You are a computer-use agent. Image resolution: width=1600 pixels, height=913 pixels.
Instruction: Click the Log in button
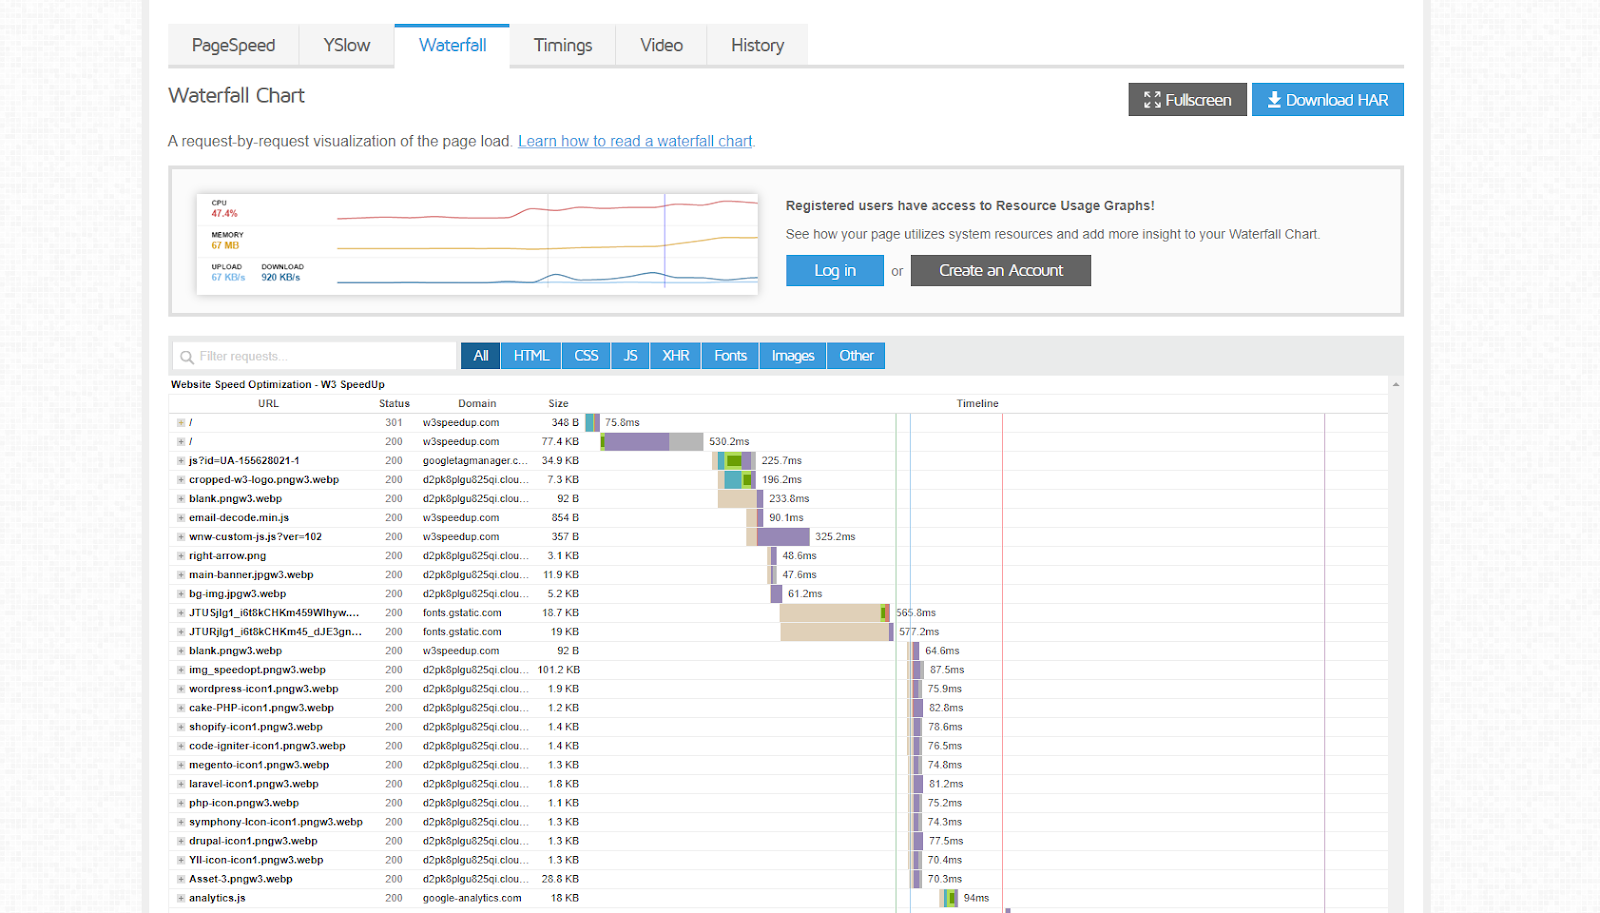coord(834,271)
